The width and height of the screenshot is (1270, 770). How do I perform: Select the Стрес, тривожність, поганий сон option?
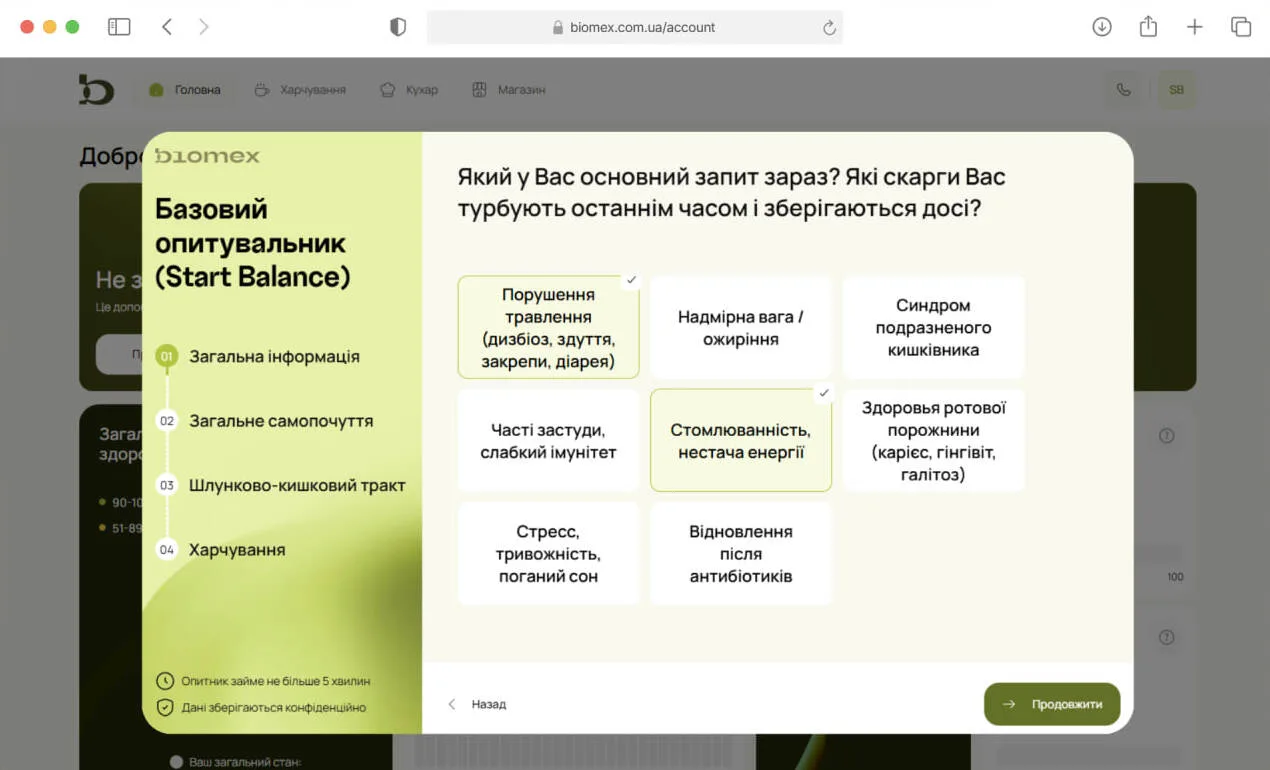pyautogui.click(x=548, y=553)
